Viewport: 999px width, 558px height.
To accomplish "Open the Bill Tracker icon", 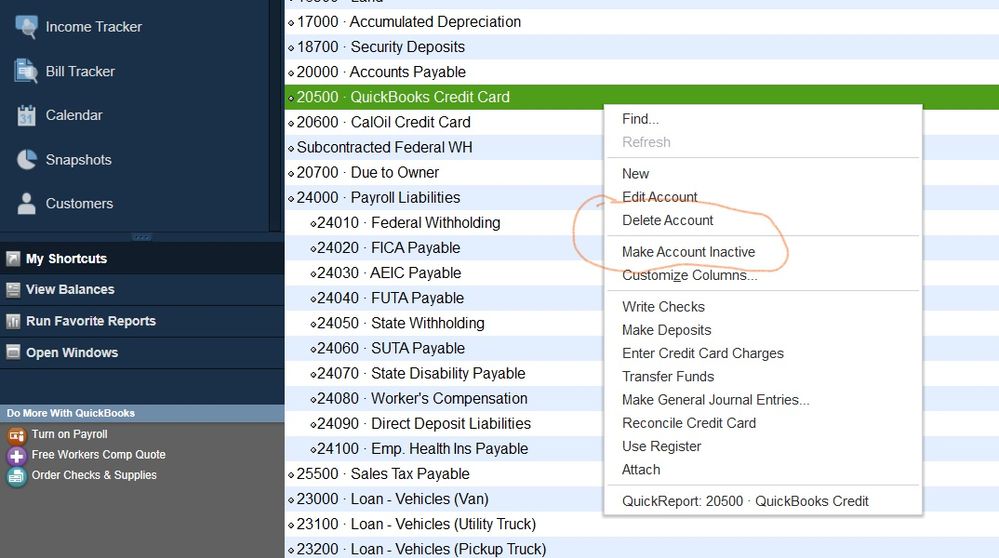I will (26, 71).
